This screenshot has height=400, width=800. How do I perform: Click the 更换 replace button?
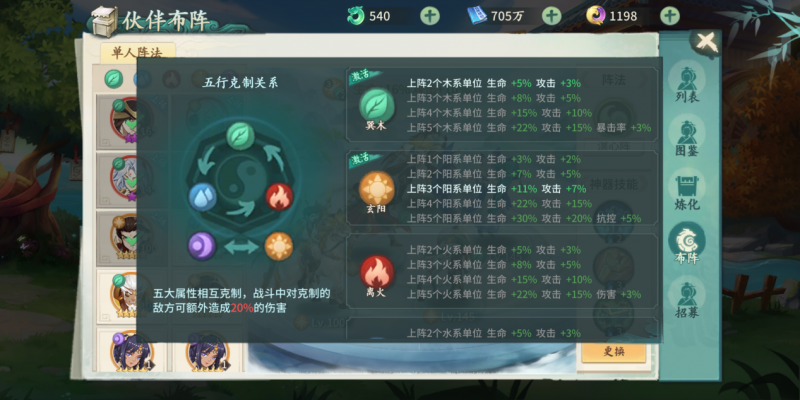coord(613,352)
